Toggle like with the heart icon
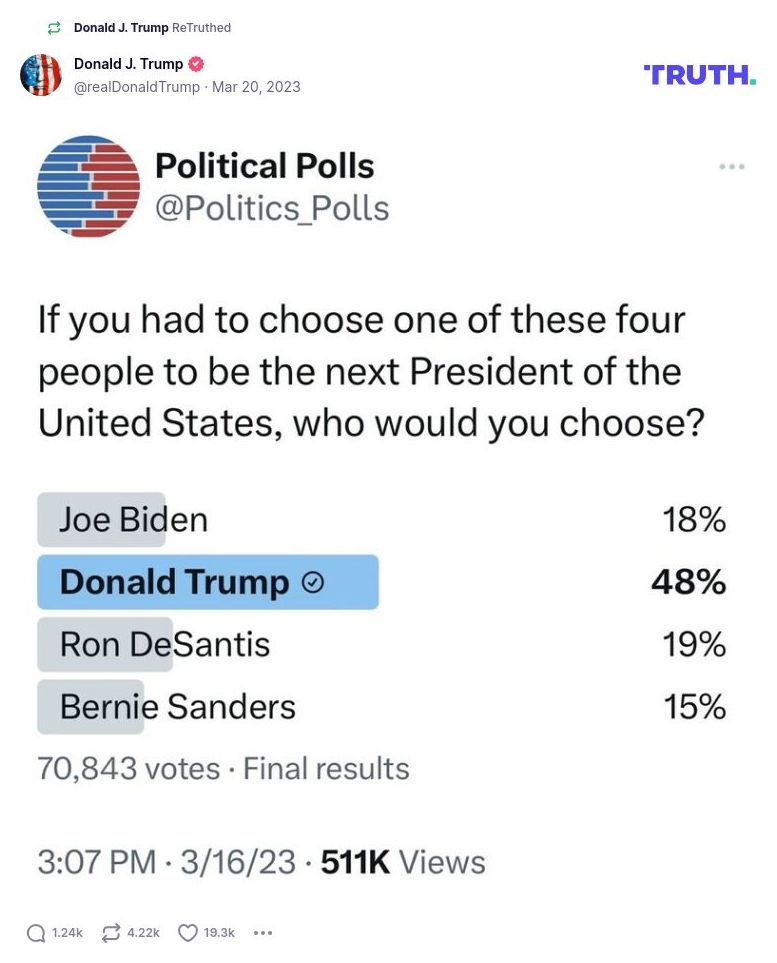The width and height of the screenshot is (777, 963). [x=186, y=932]
